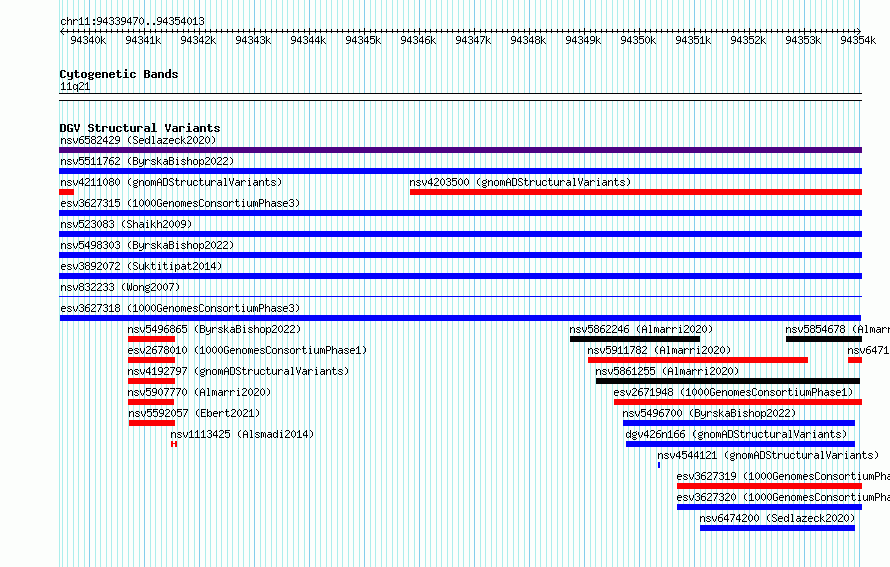Screen dimensions: 890x567
Task: Click the DGV Structural Variants track title
Action: [x=140, y=128]
